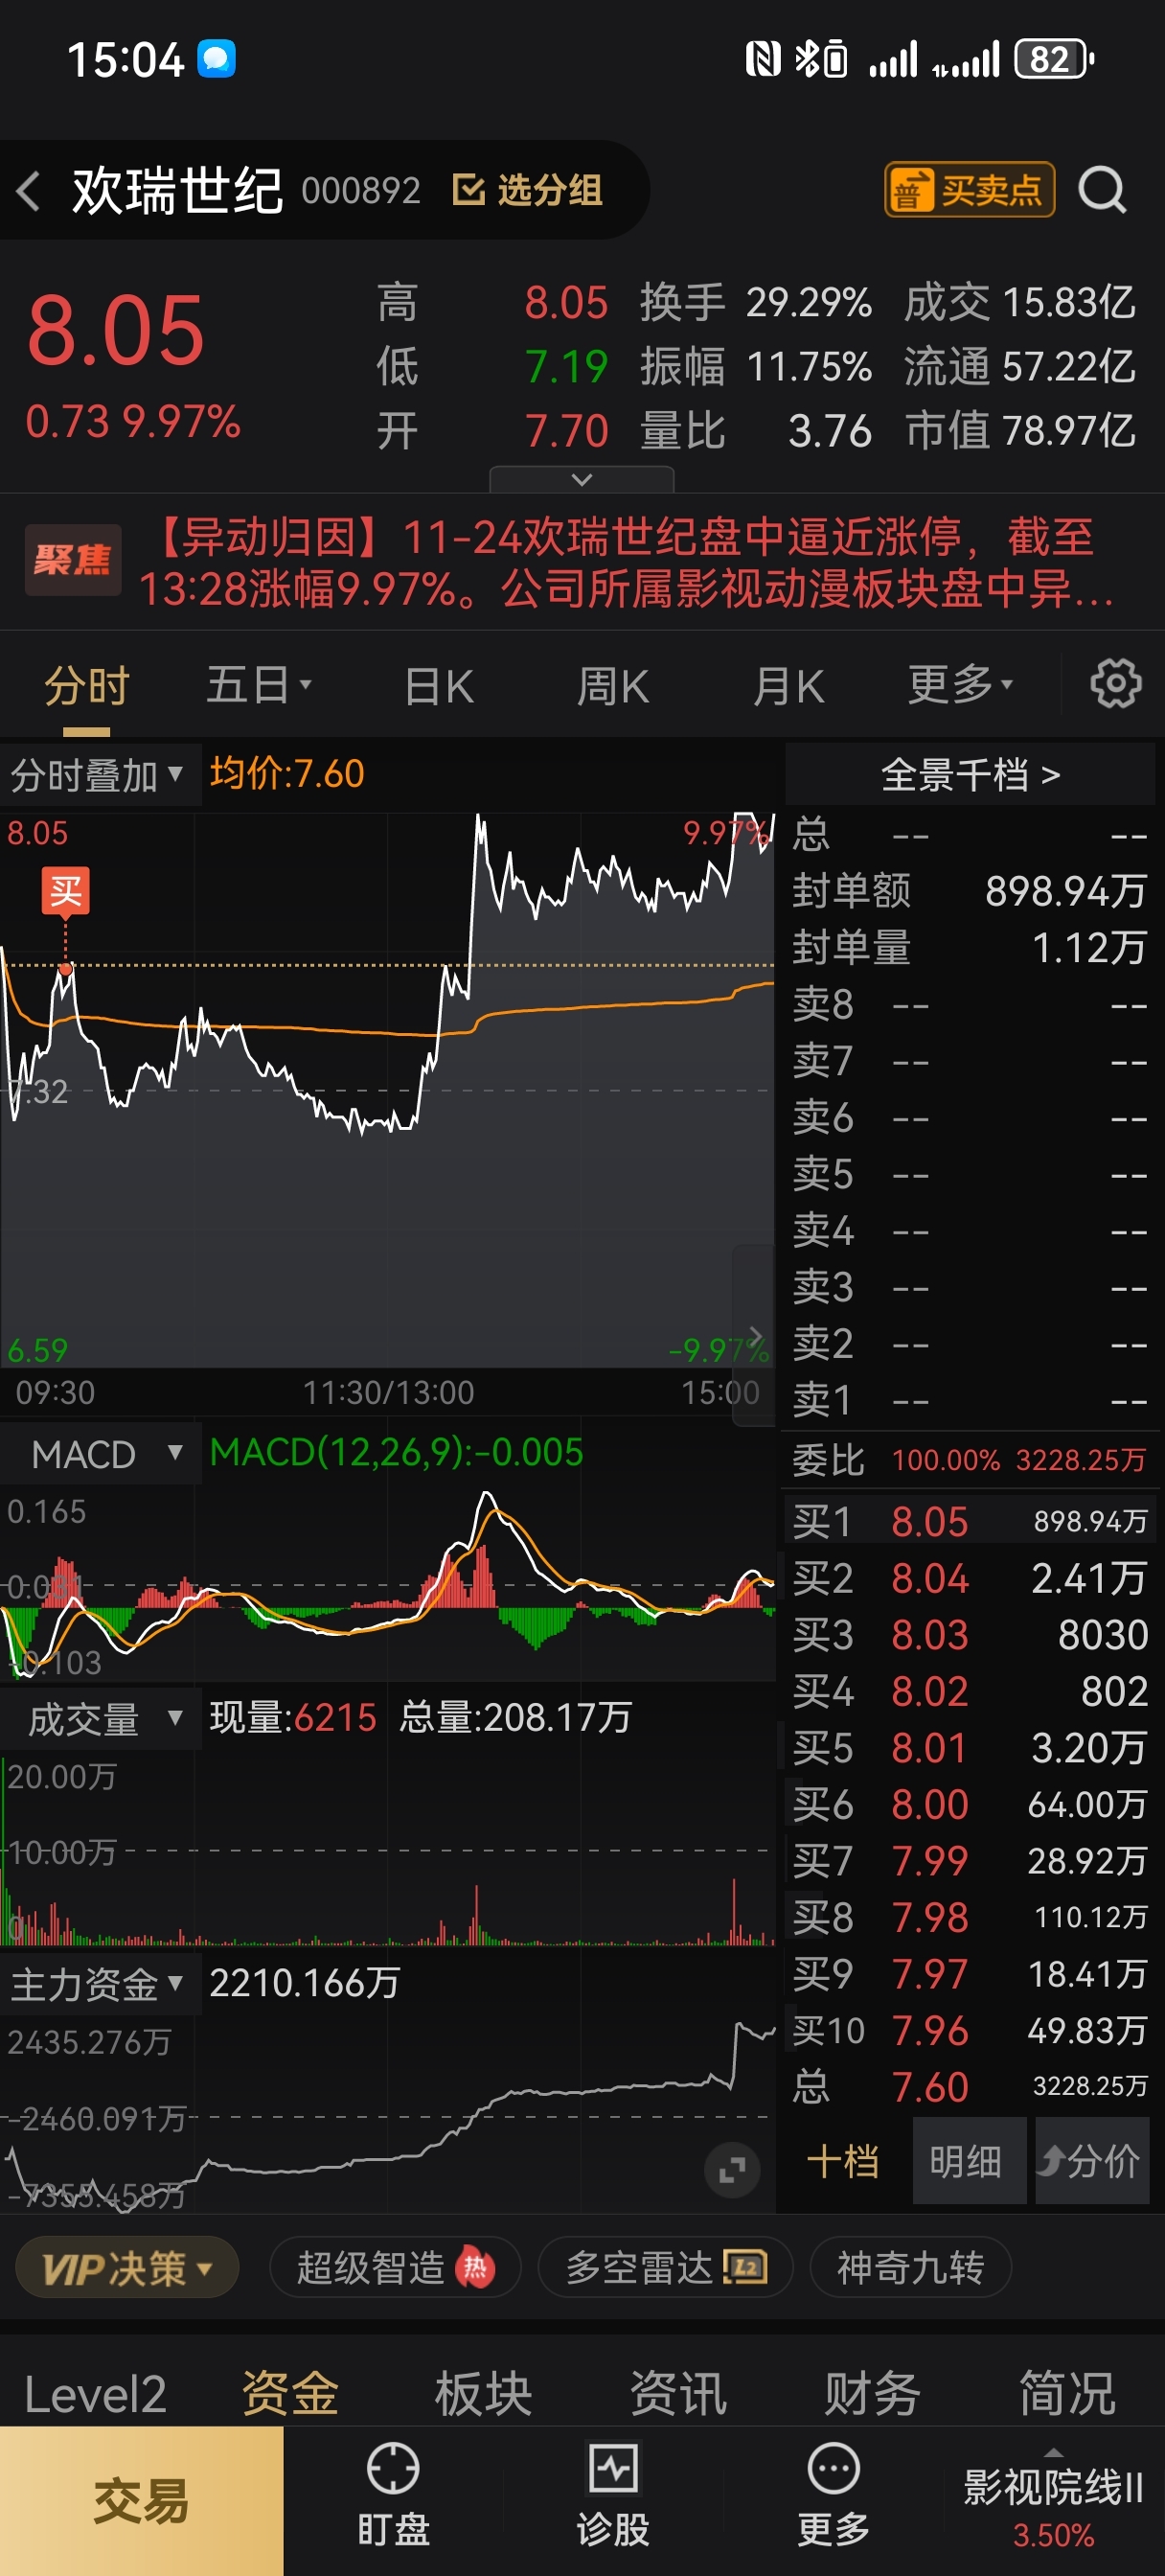This screenshot has height=2576, width=1165.
Task: Tap 封单额 898.94万 row
Action: coord(970,890)
